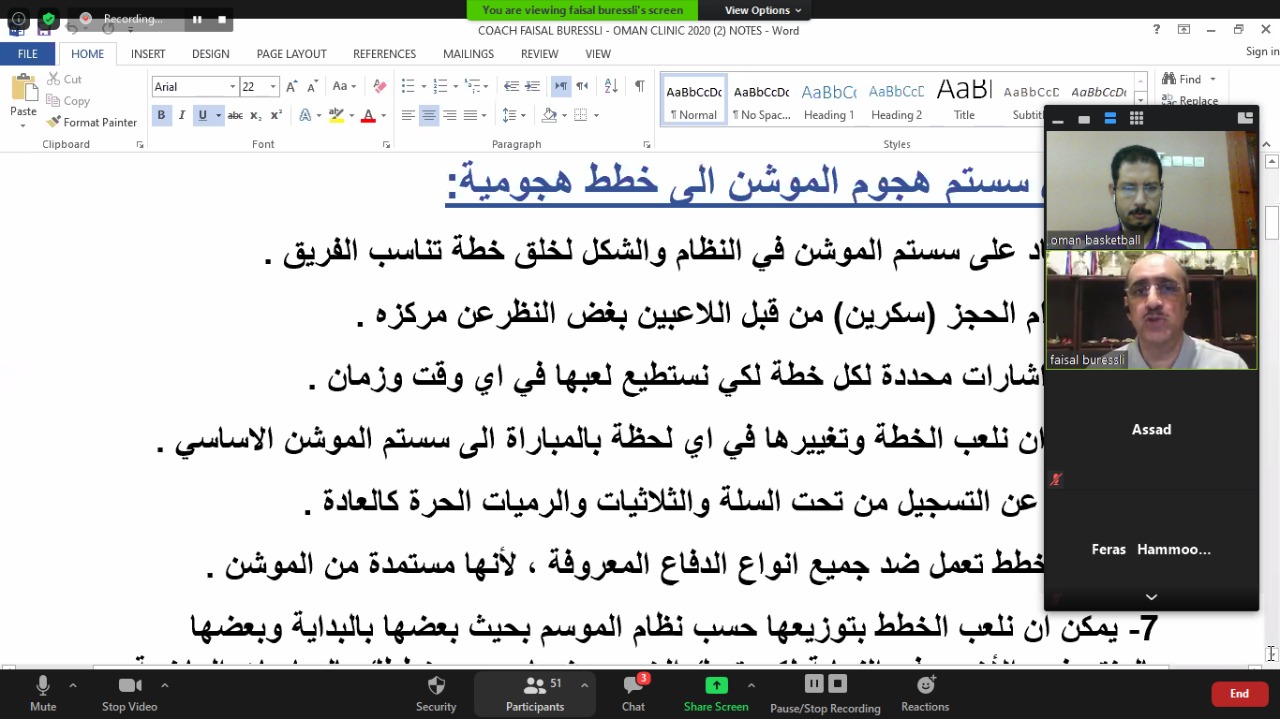
Task: Open the FILE tab
Action: click(x=27, y=54)
